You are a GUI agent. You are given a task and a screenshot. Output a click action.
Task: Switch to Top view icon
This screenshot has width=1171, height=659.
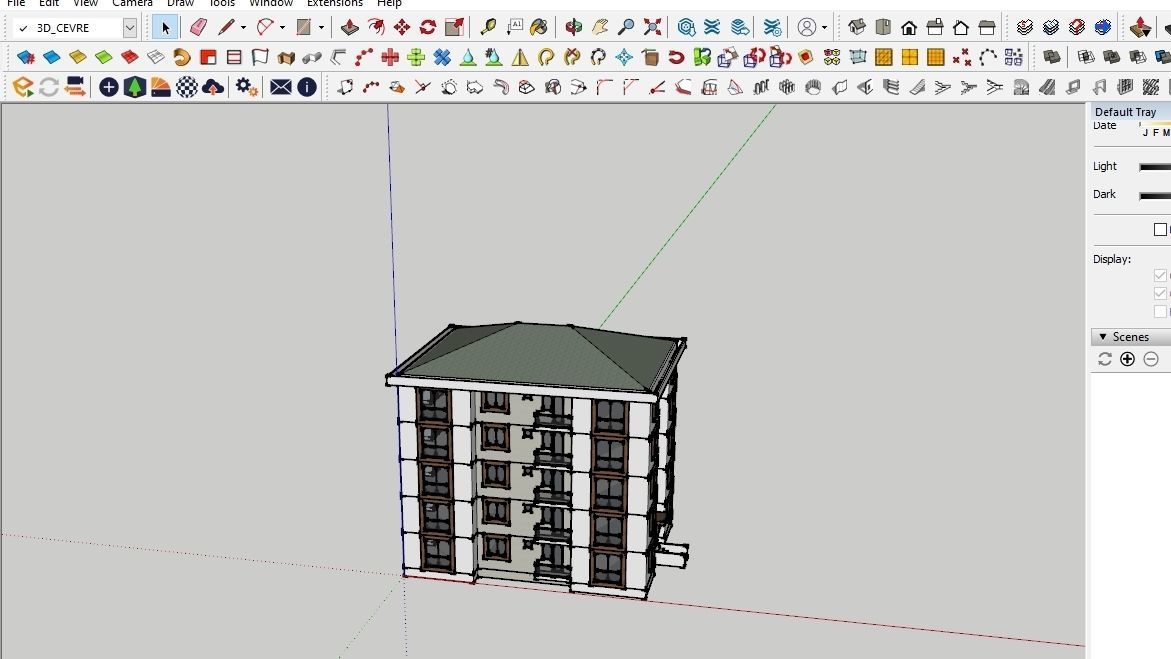click(x=883, y=28)
